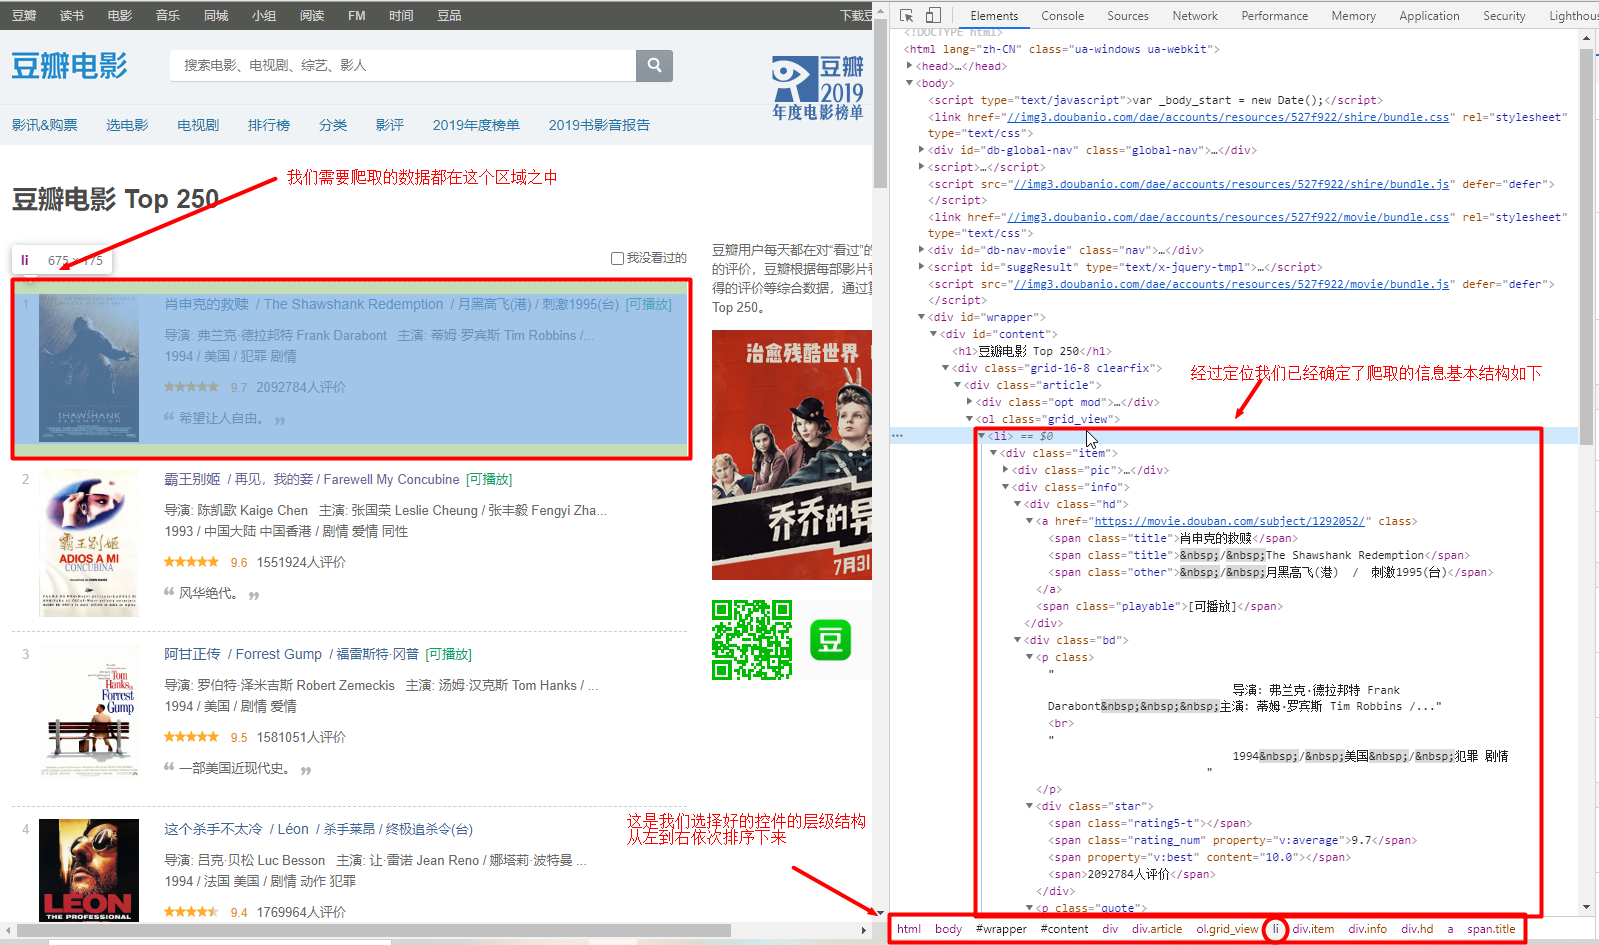Viewport: 1599px width, 945px height.
Task: Click the green QR code image
Action: click(x=752, y=640)
